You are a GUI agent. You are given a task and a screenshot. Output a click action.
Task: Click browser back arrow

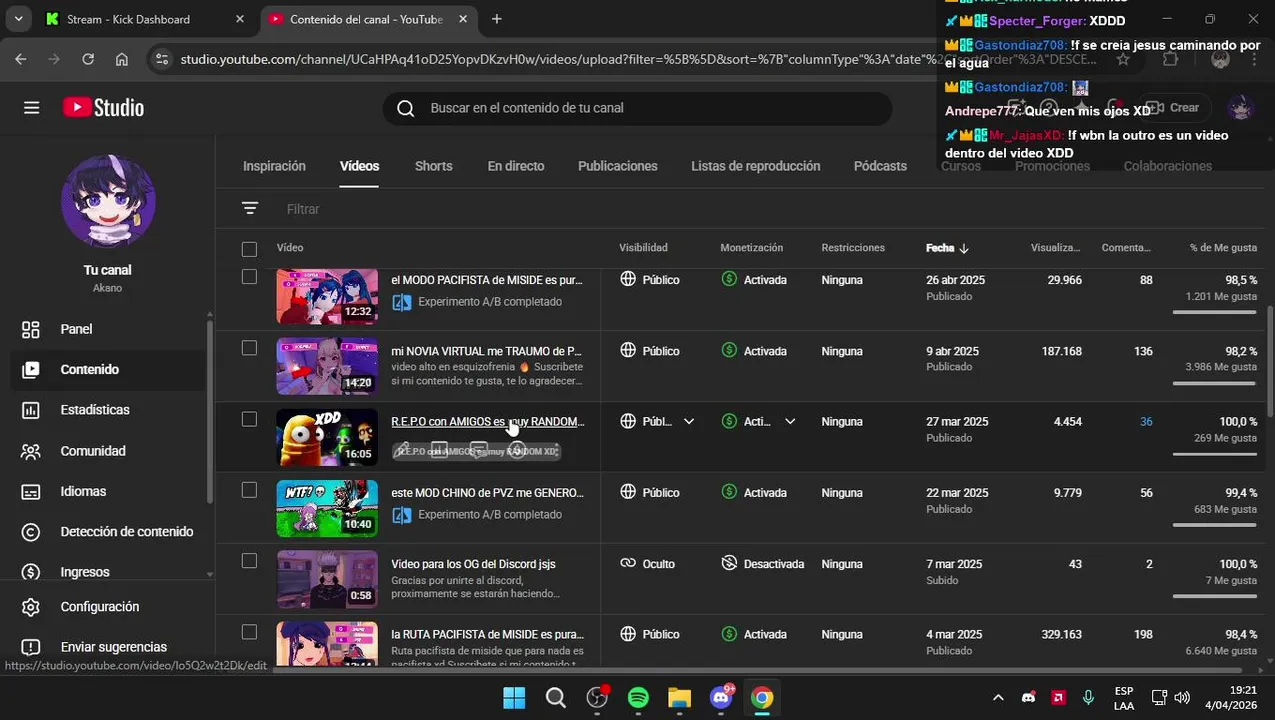21,60
